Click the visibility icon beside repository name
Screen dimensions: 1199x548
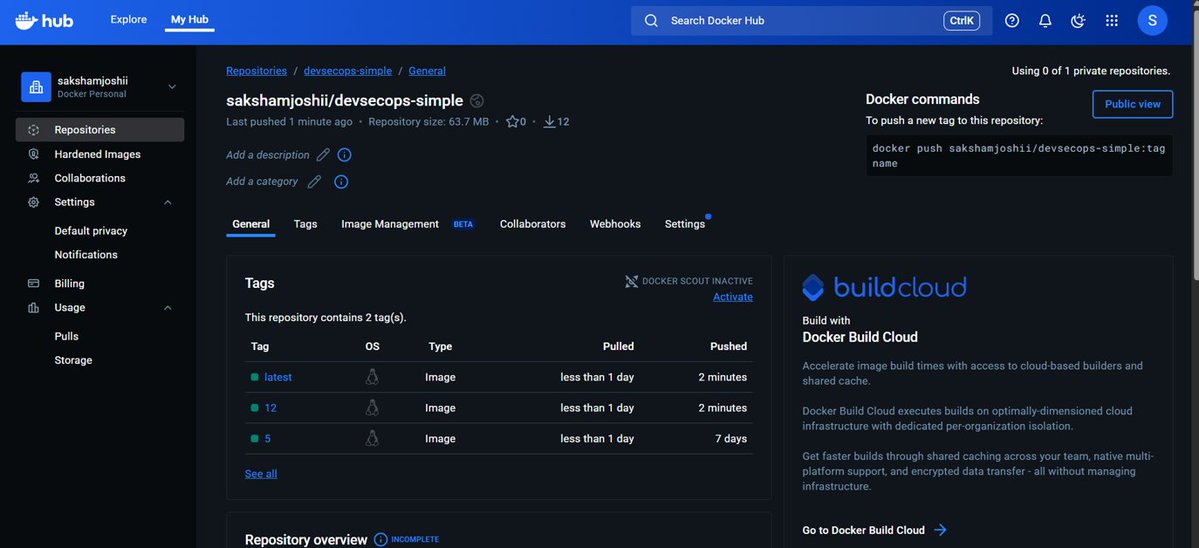click(477, 101)
